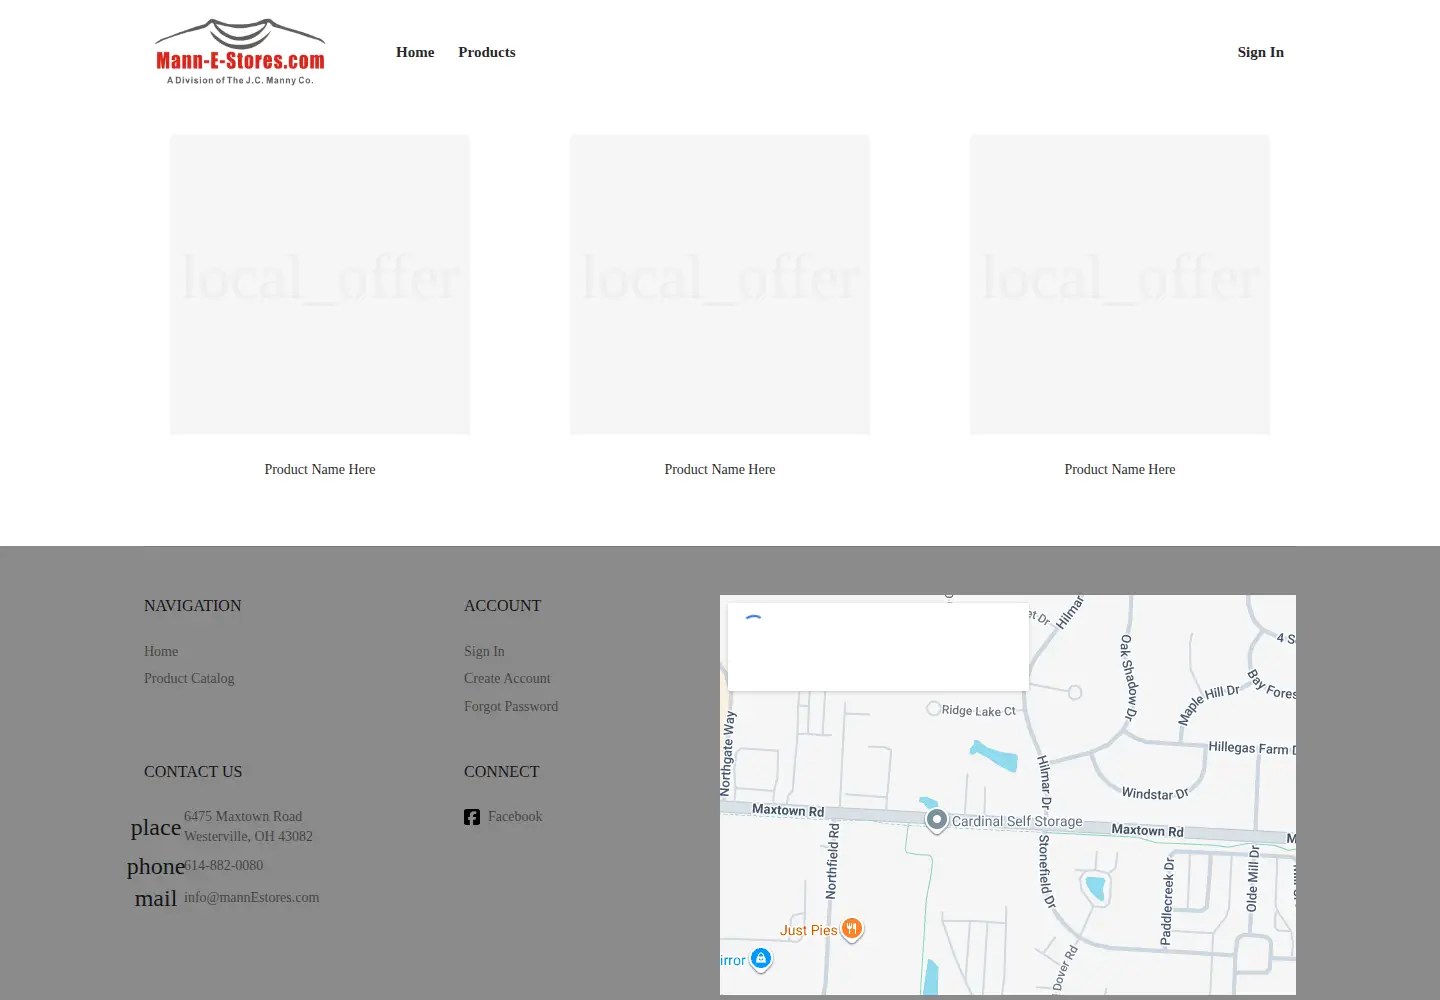Screen dimensions: 1440x1000
Task: Click the Forgot Password link
Action: tap(511, 706)
